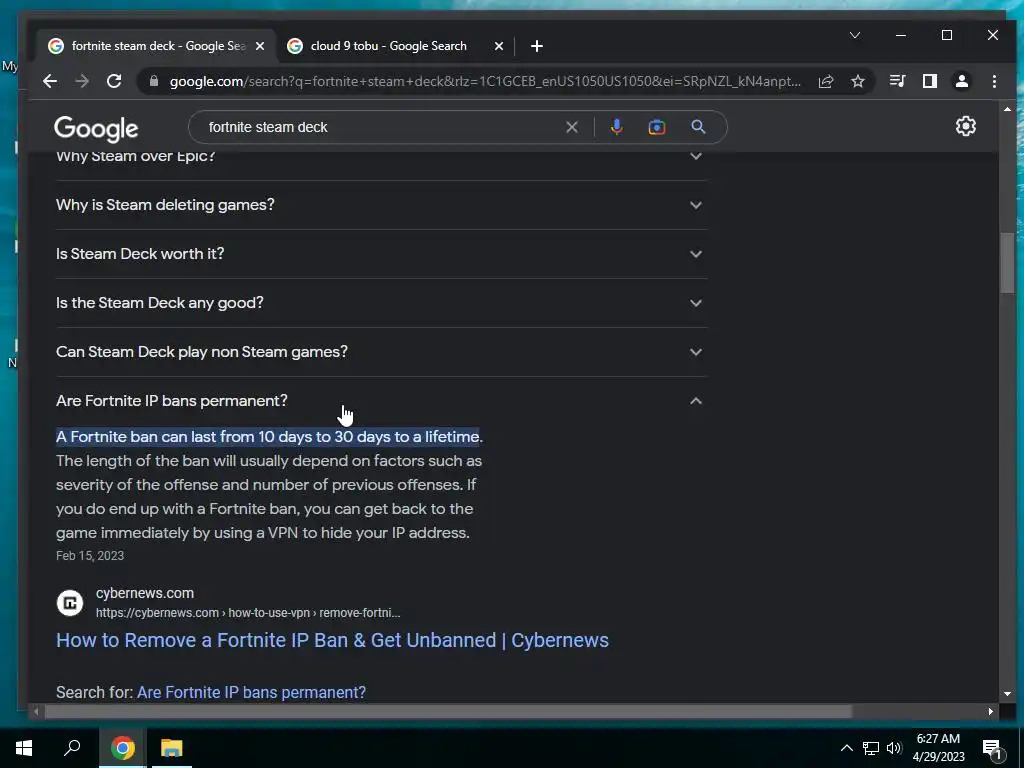
Task: Expand 'Why is Steam deleting games?'
Action: 381,205
